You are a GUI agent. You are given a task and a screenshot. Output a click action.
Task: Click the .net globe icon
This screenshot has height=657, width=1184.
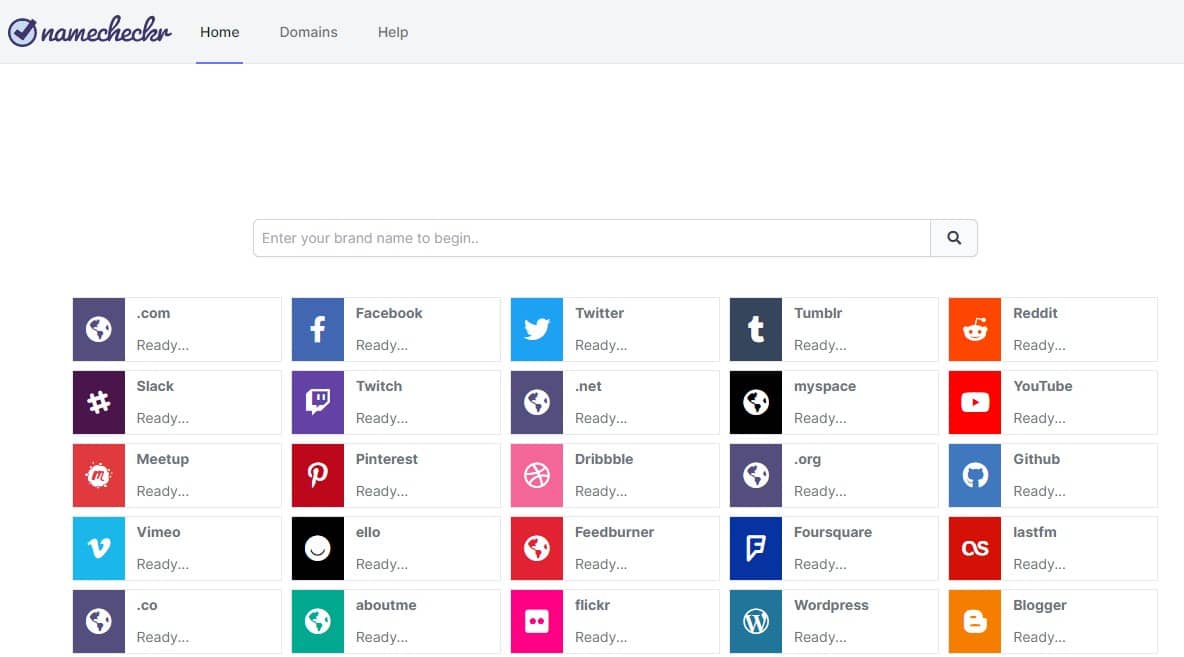point(537,403)
